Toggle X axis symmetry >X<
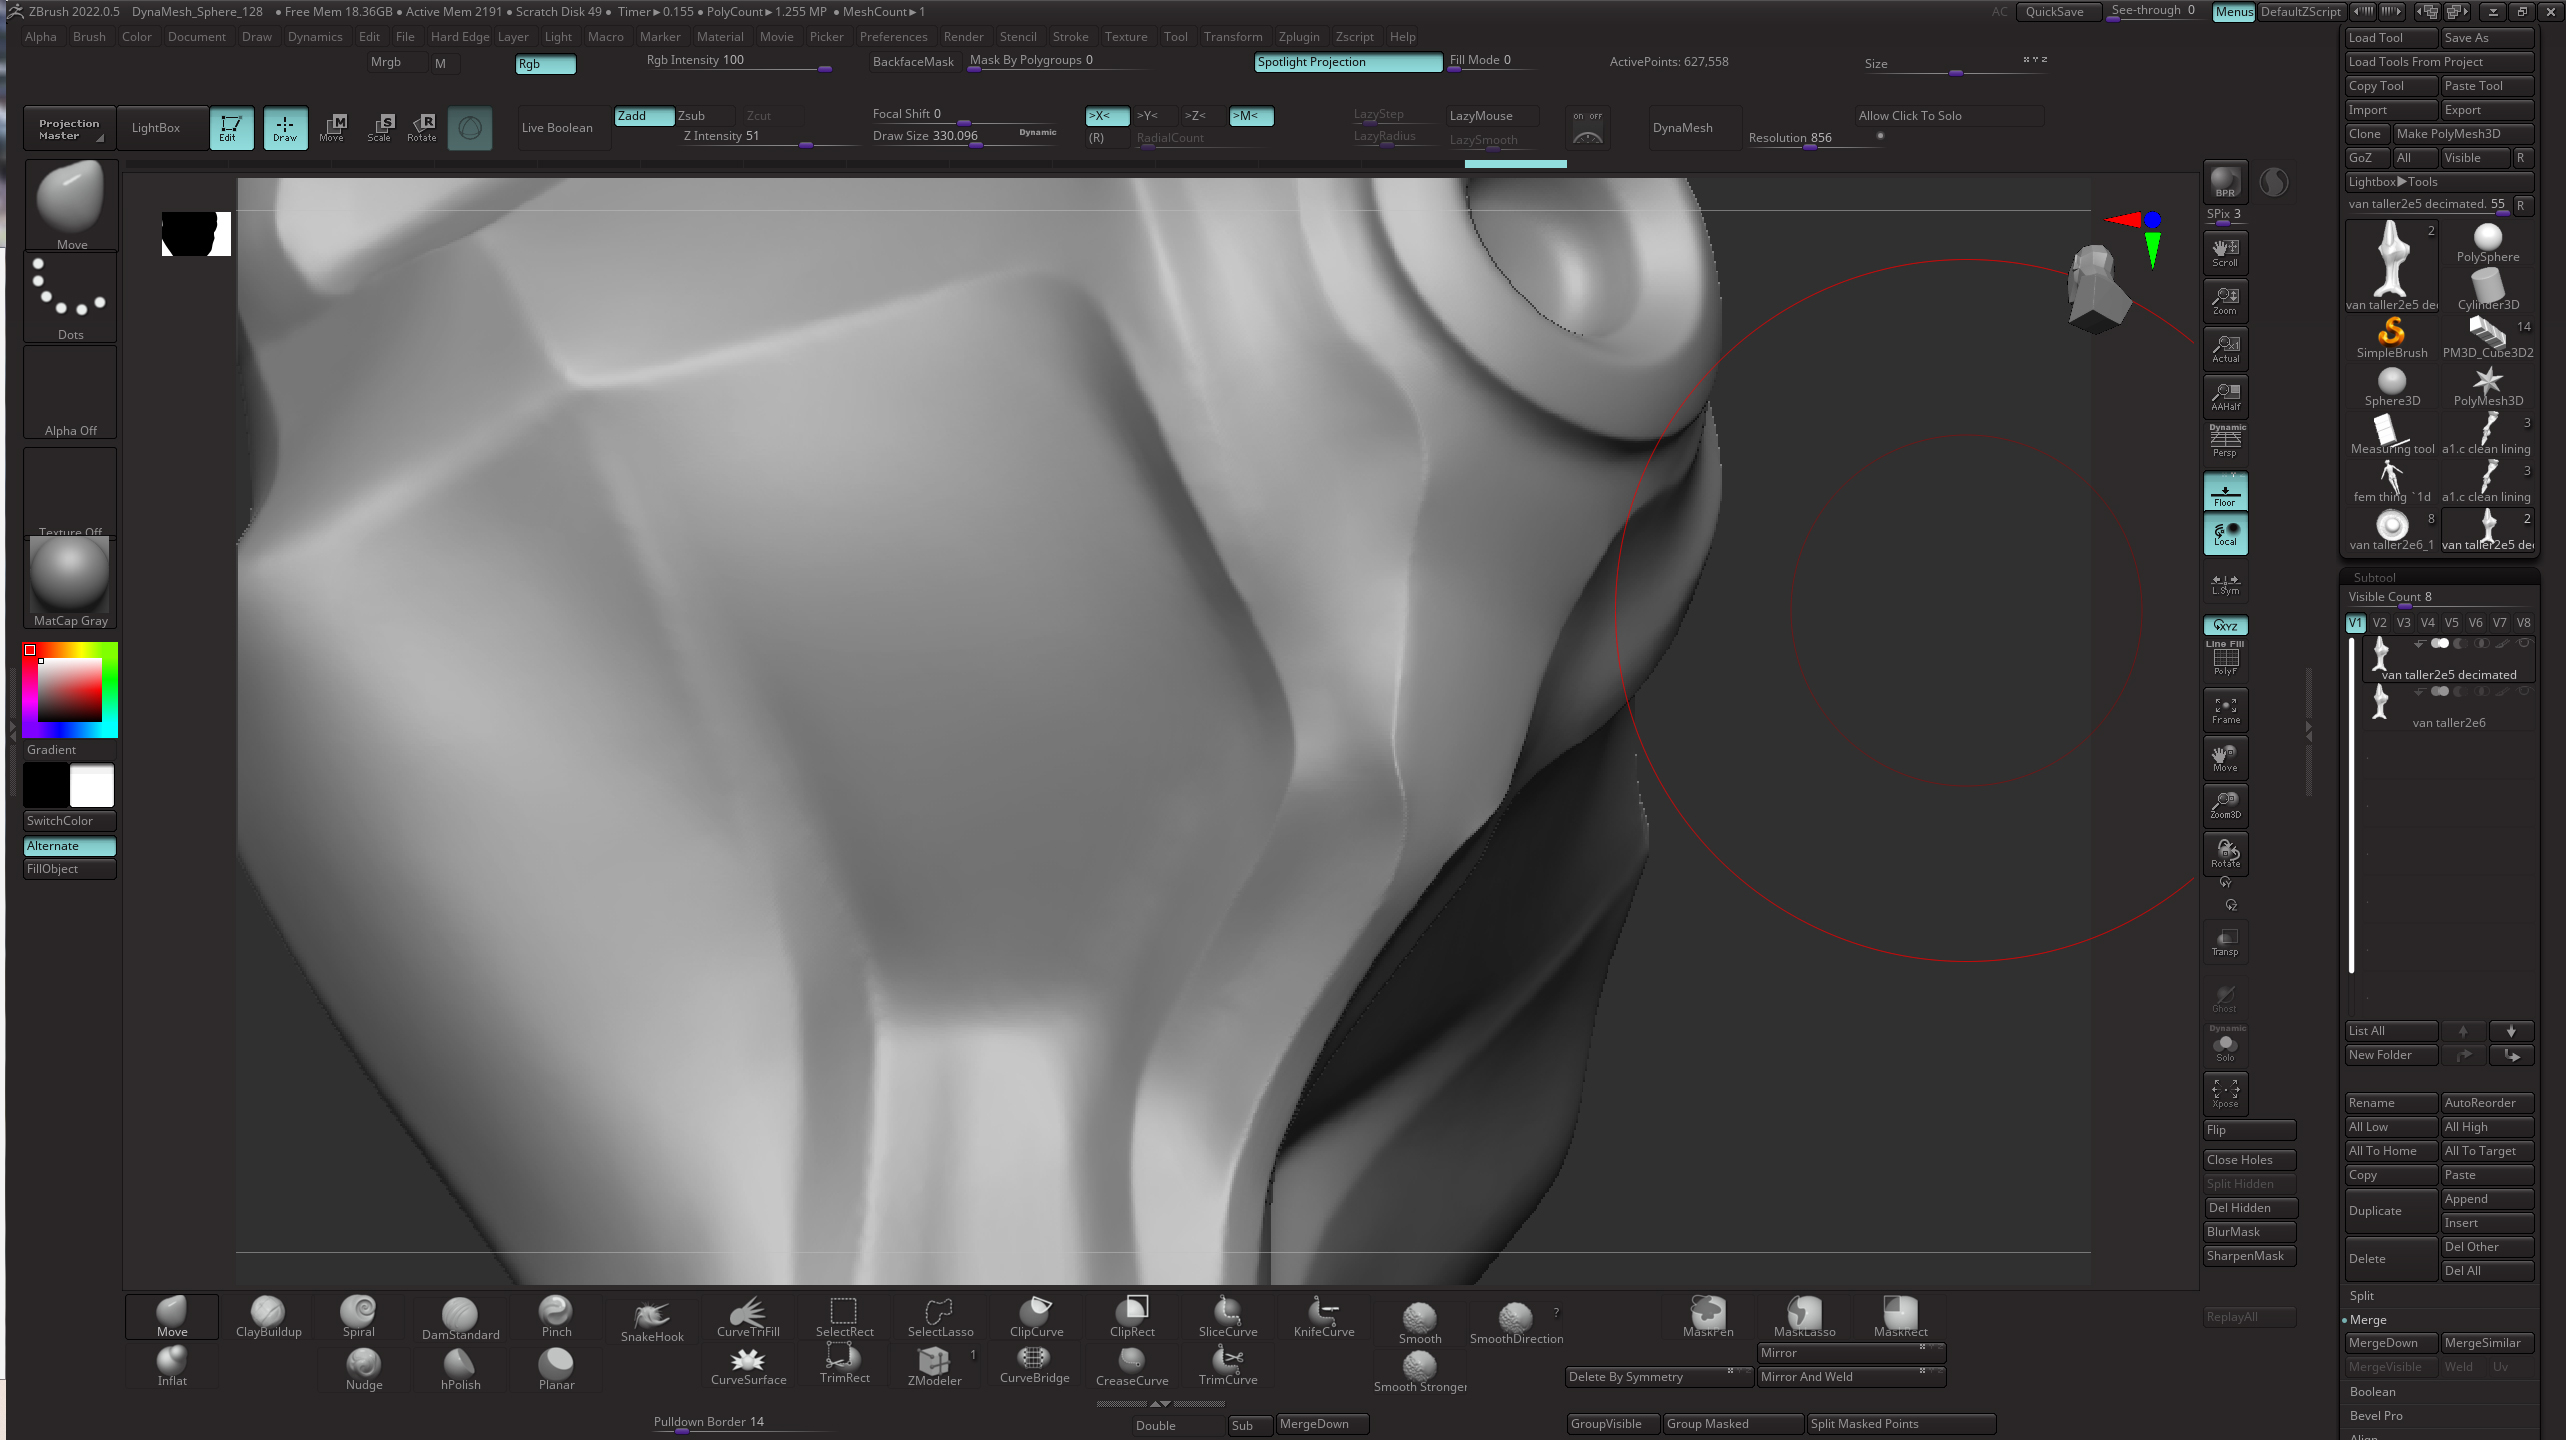 (1107, 116)
